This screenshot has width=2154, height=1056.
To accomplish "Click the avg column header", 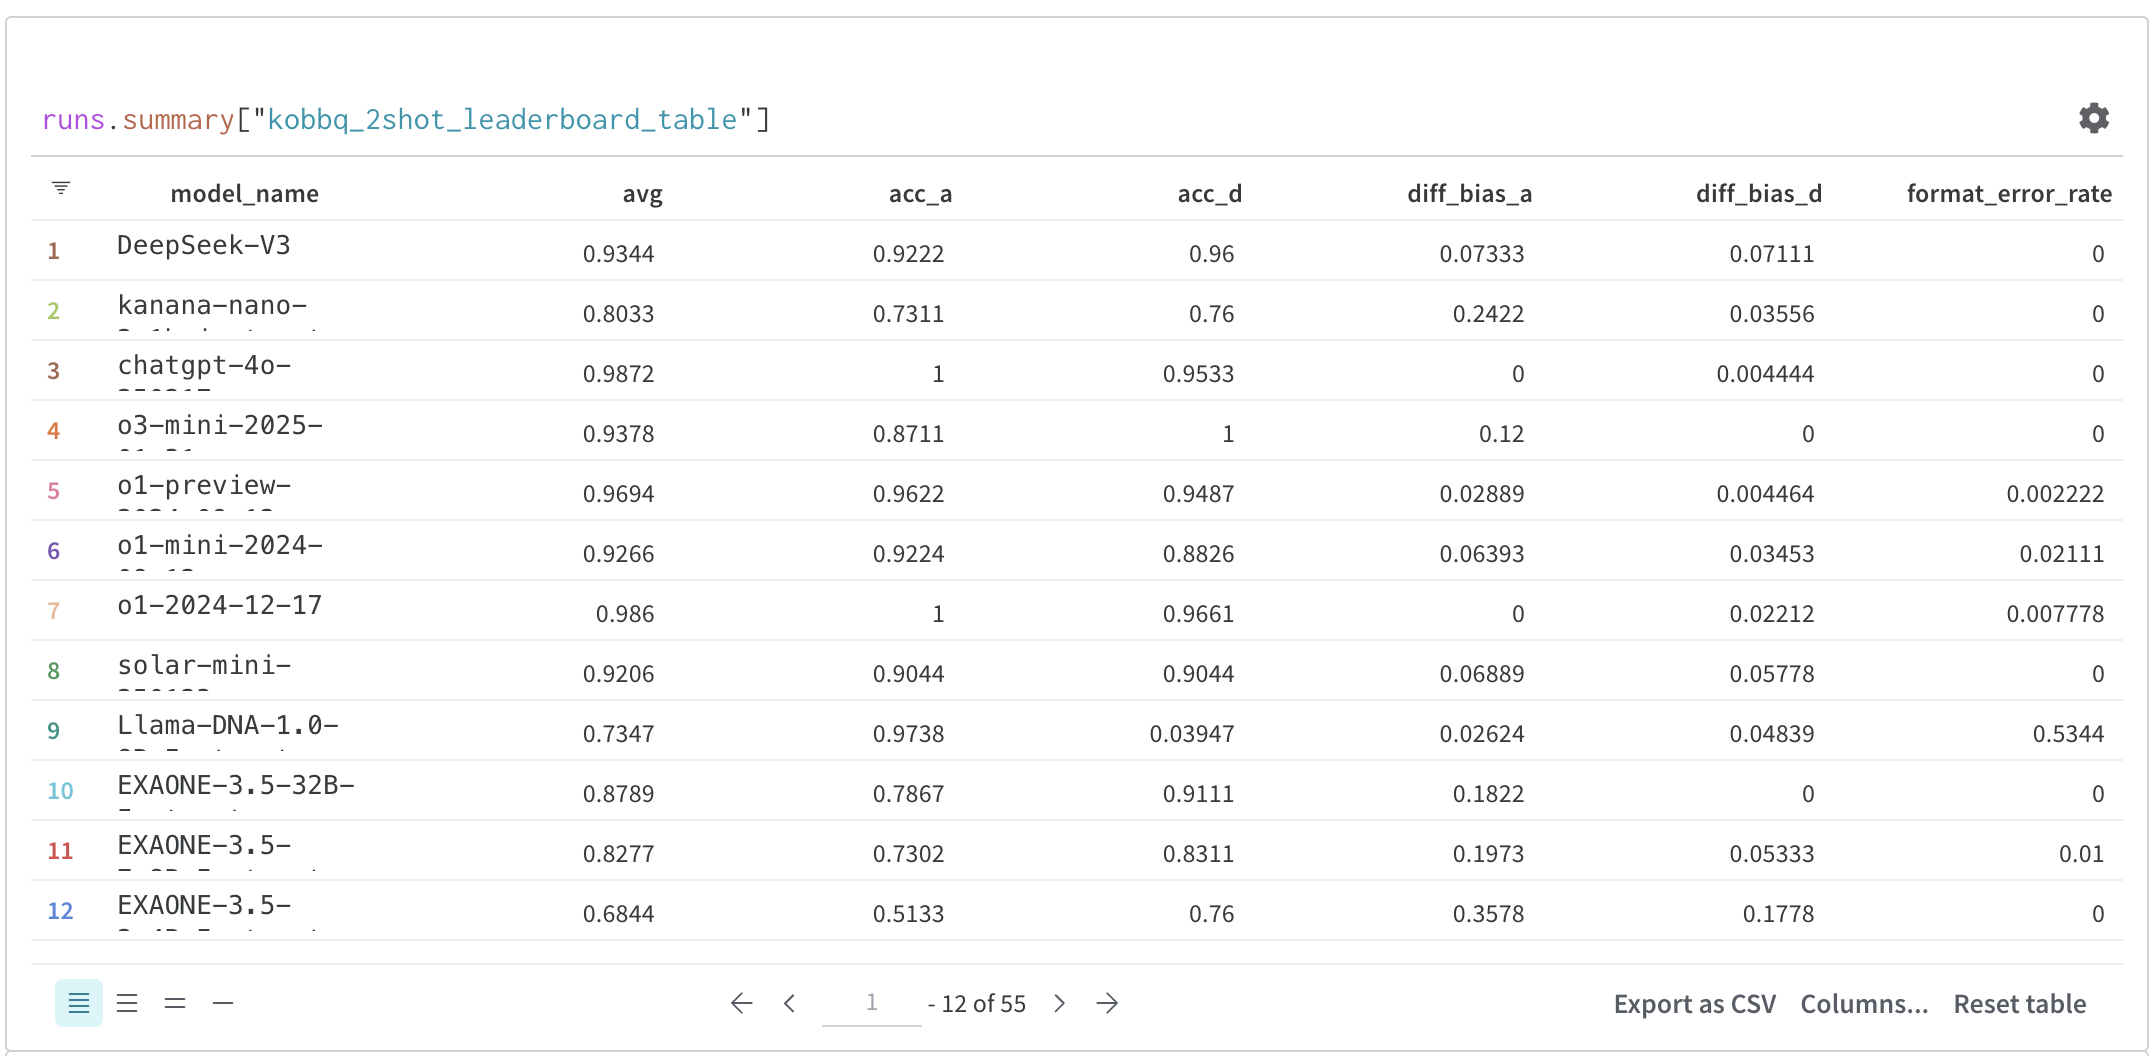I will click(x=642, y=194).
